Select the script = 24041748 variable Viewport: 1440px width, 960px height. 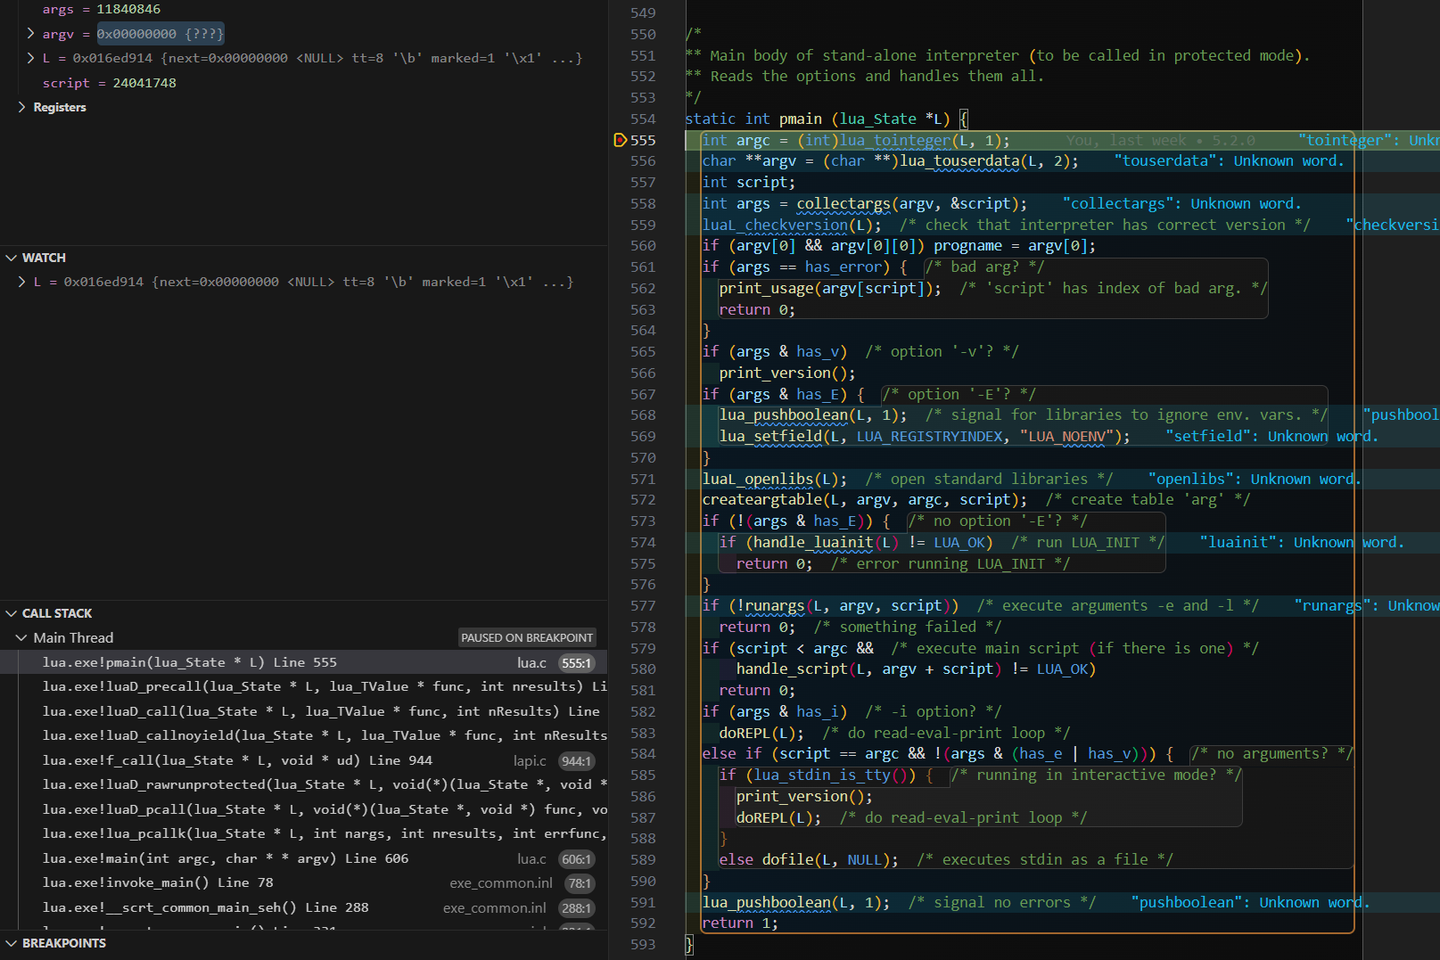(109, 83)
